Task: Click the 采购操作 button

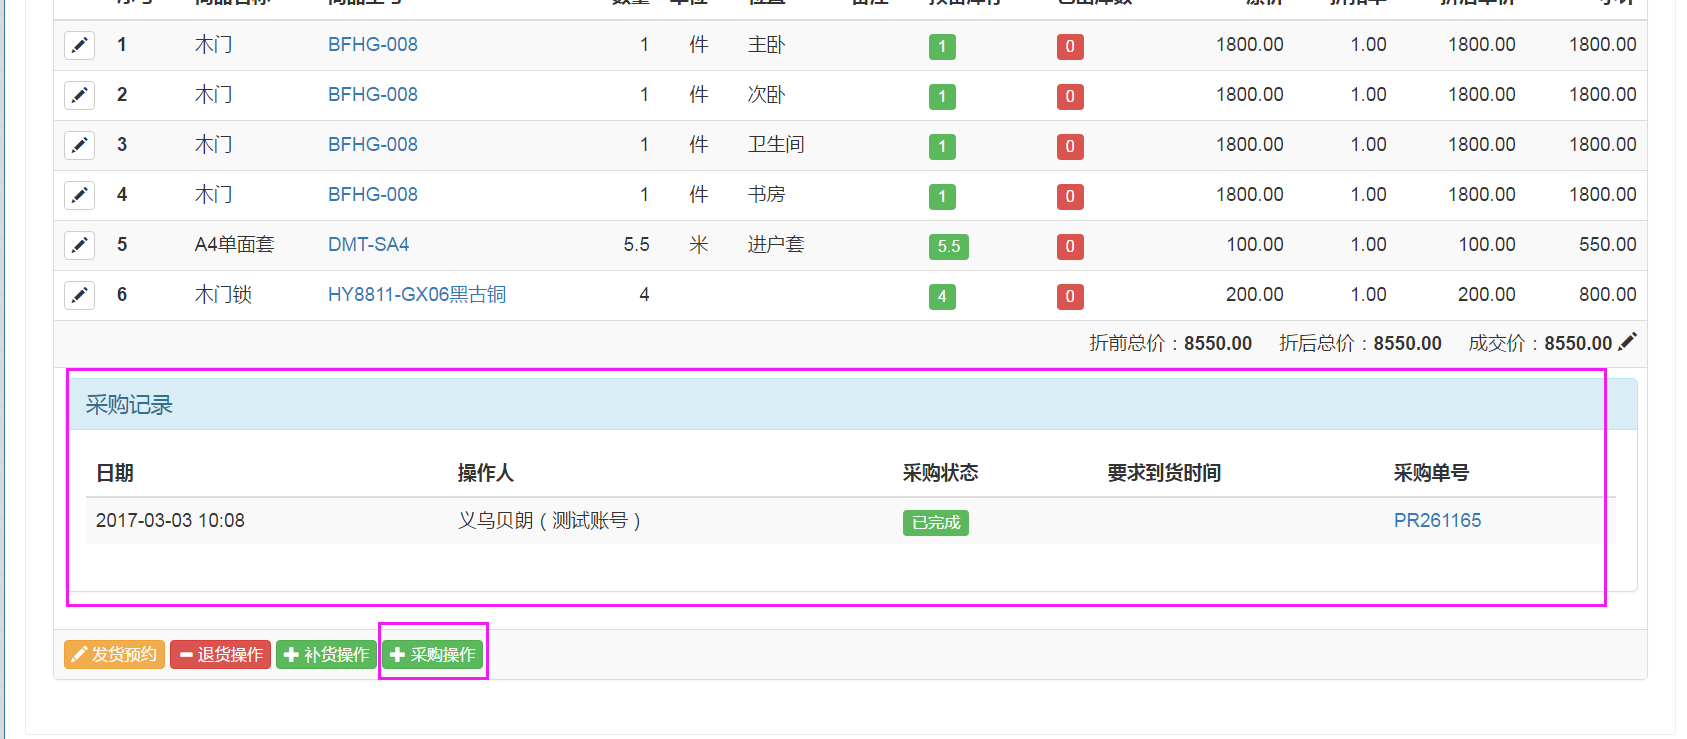Action: pyautogui.click(x=432, y=654)
